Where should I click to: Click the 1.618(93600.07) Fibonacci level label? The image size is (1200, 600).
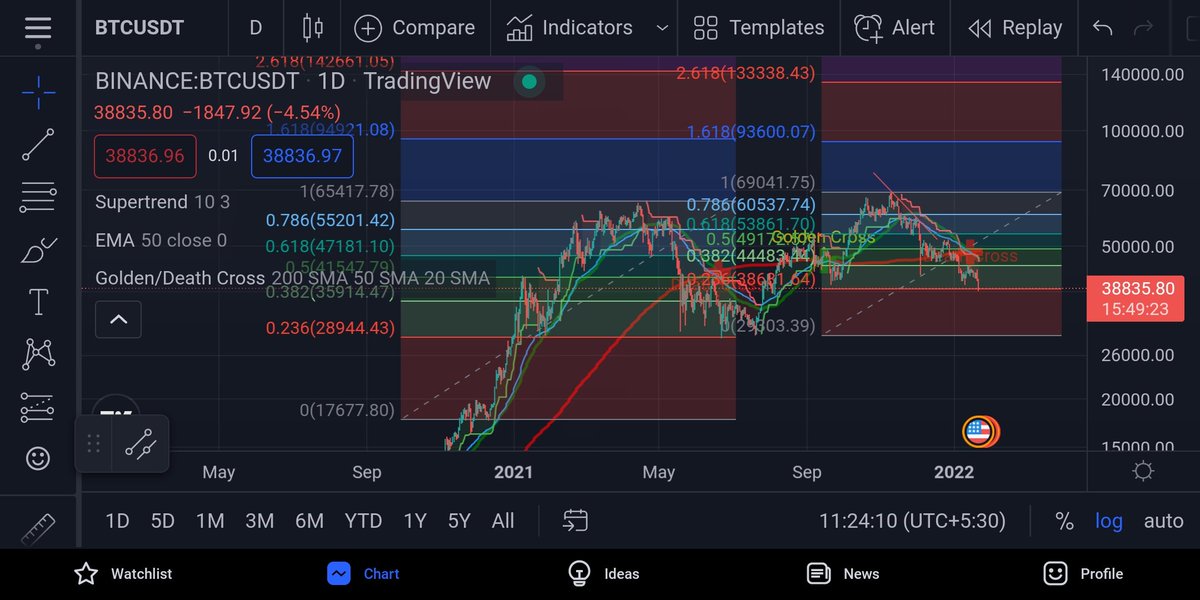[751, 132]
